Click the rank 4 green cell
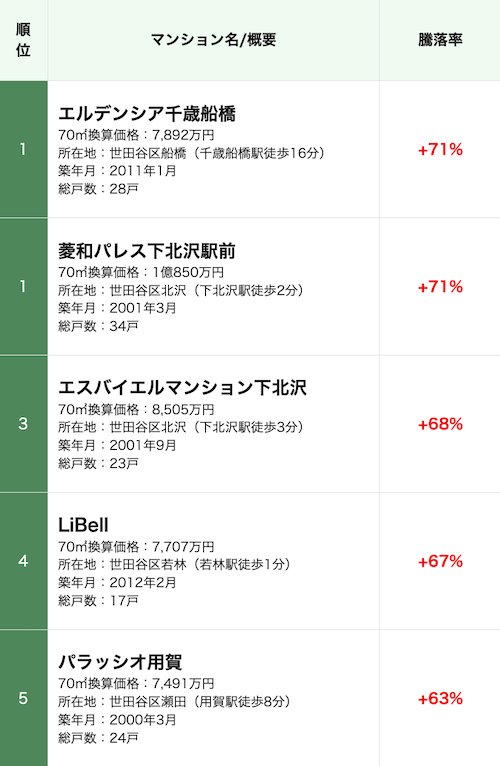Screen dimensions: 500x766 23,561
